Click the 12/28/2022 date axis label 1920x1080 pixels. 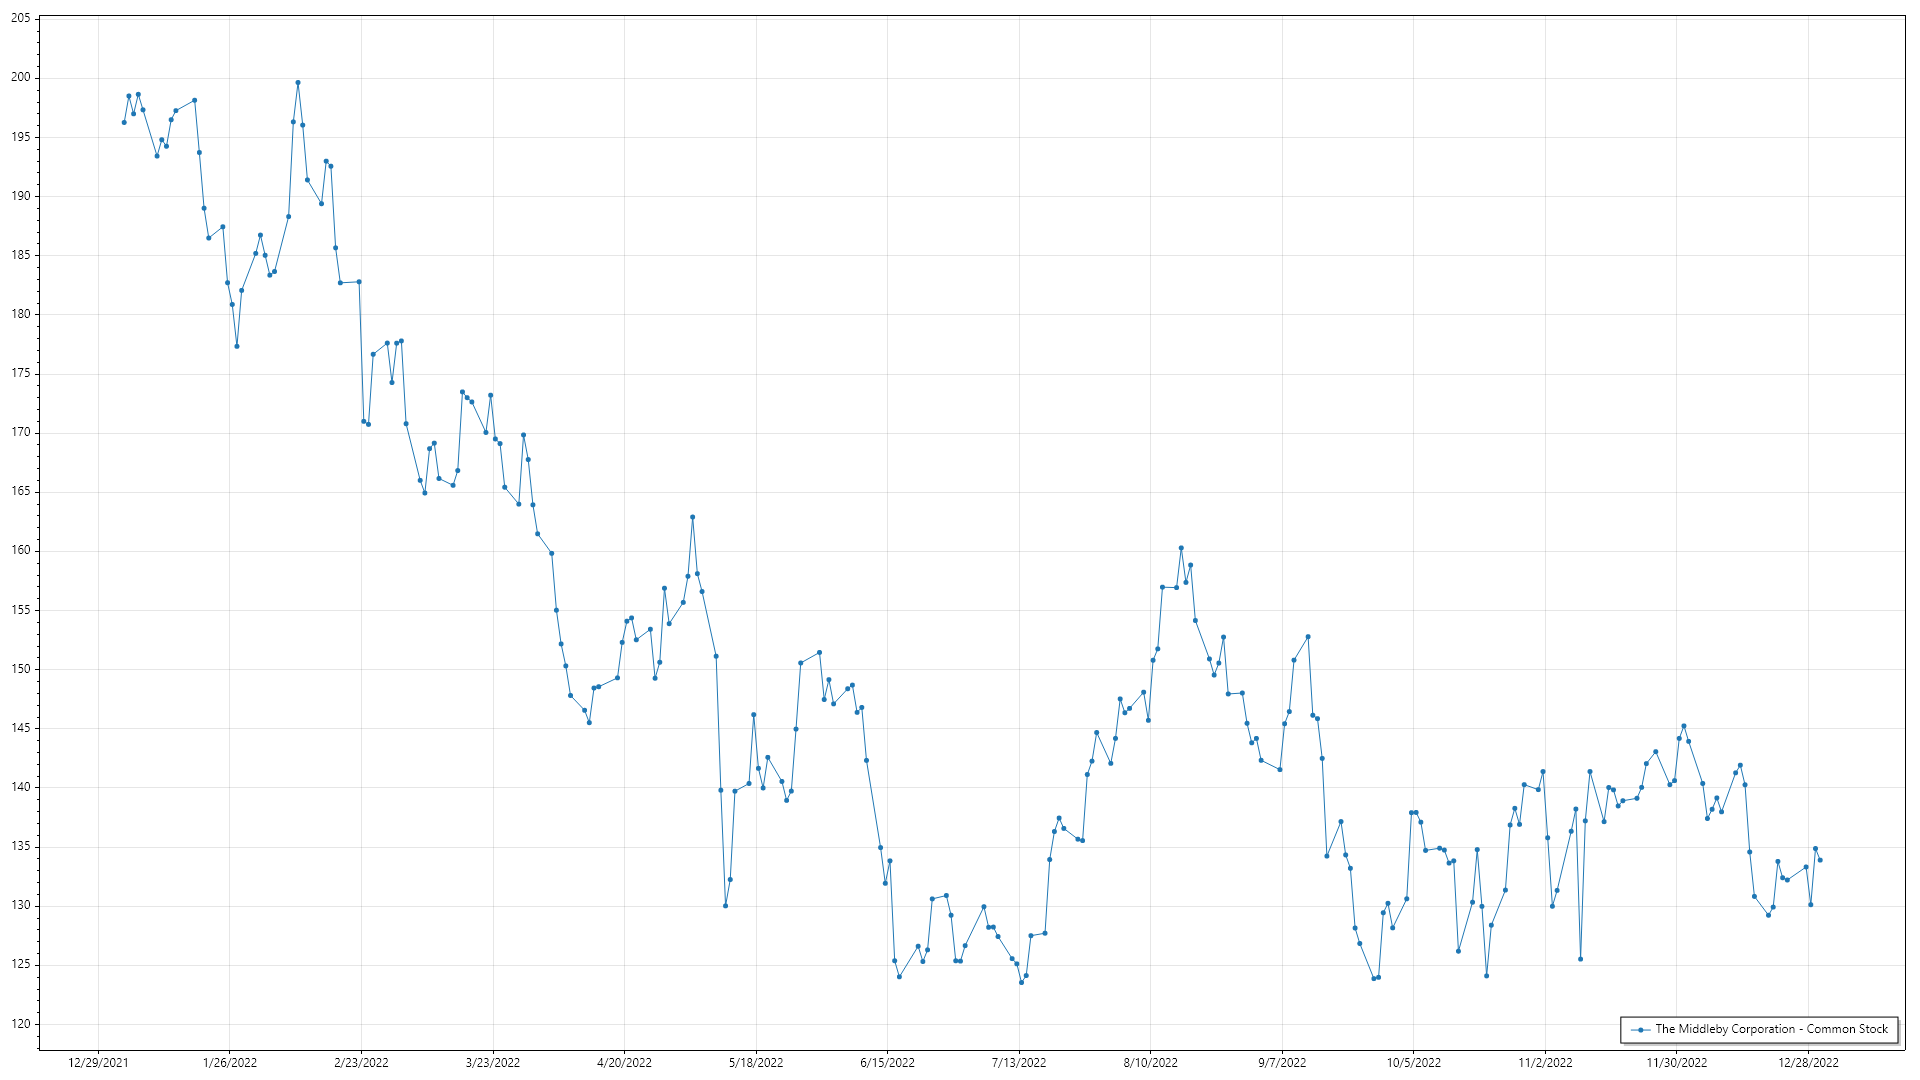pyautogui.click(x=1808, y=1063)
